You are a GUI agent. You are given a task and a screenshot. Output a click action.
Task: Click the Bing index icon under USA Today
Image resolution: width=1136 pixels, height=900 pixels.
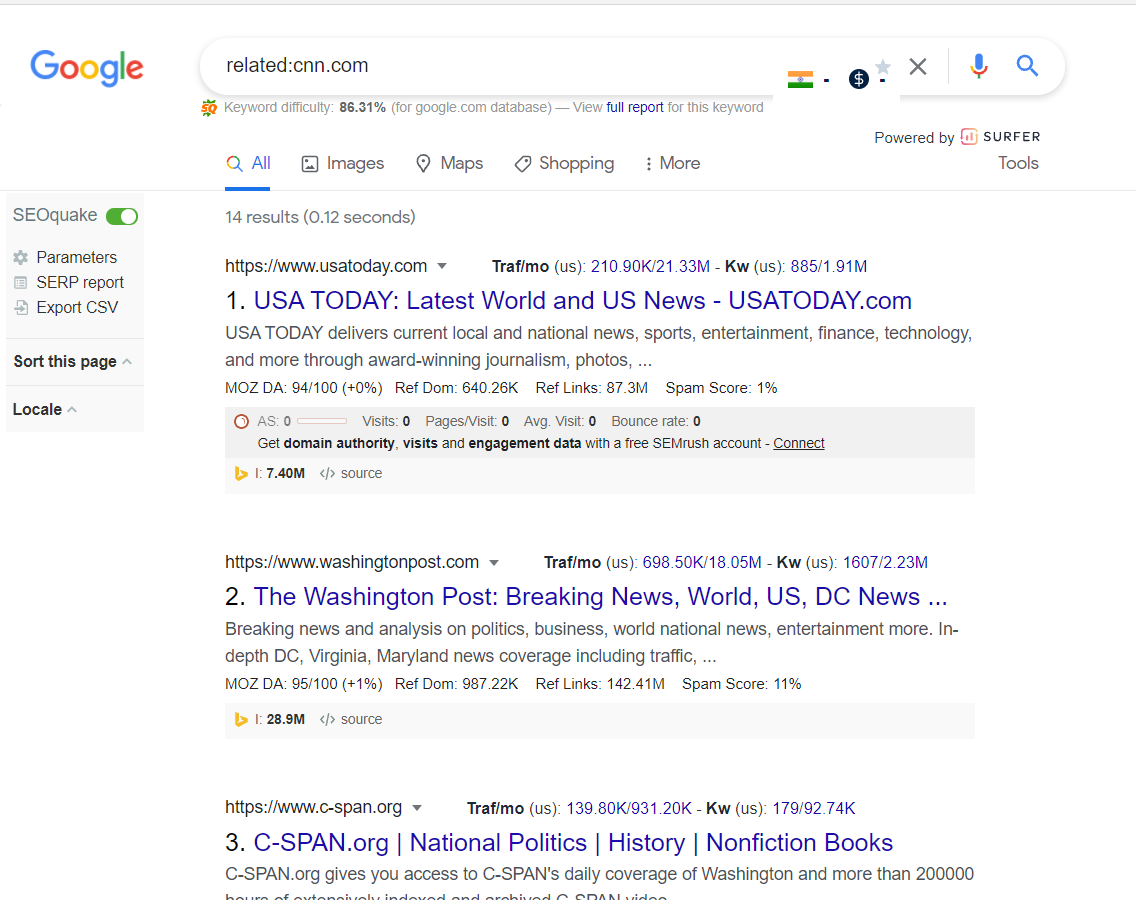click(x=241, y=474)
